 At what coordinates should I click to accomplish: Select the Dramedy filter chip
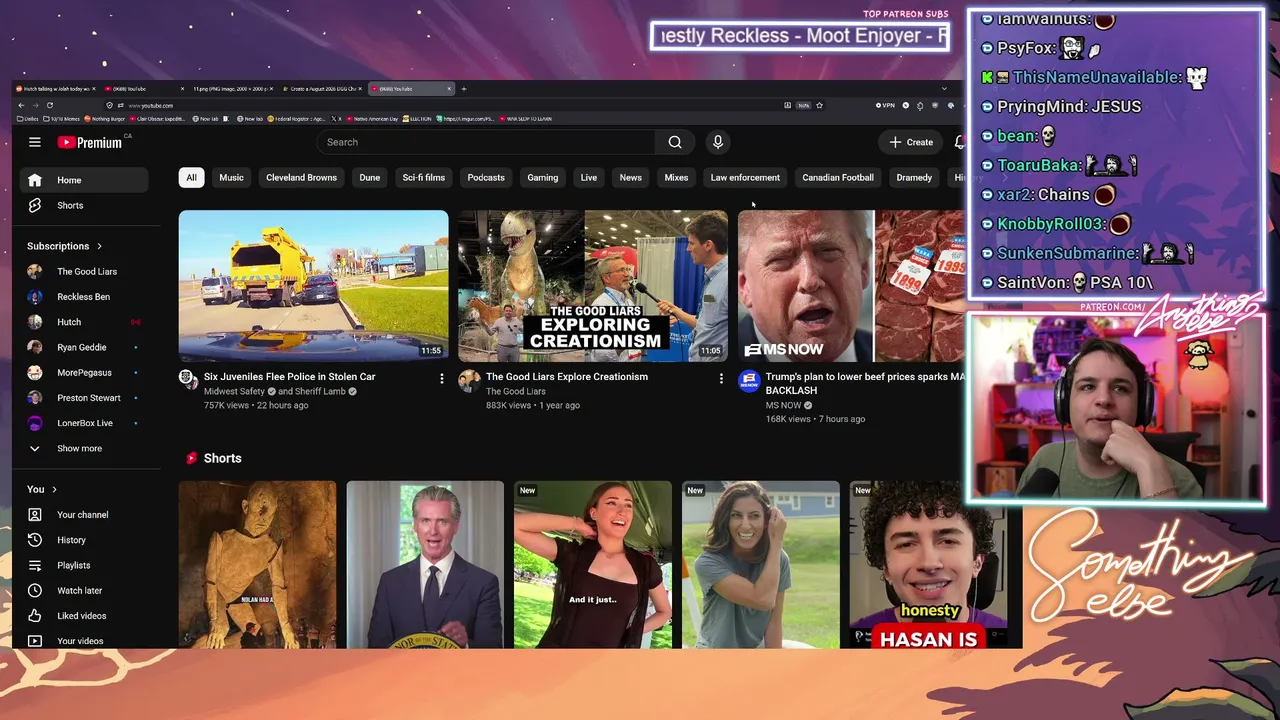914,178
